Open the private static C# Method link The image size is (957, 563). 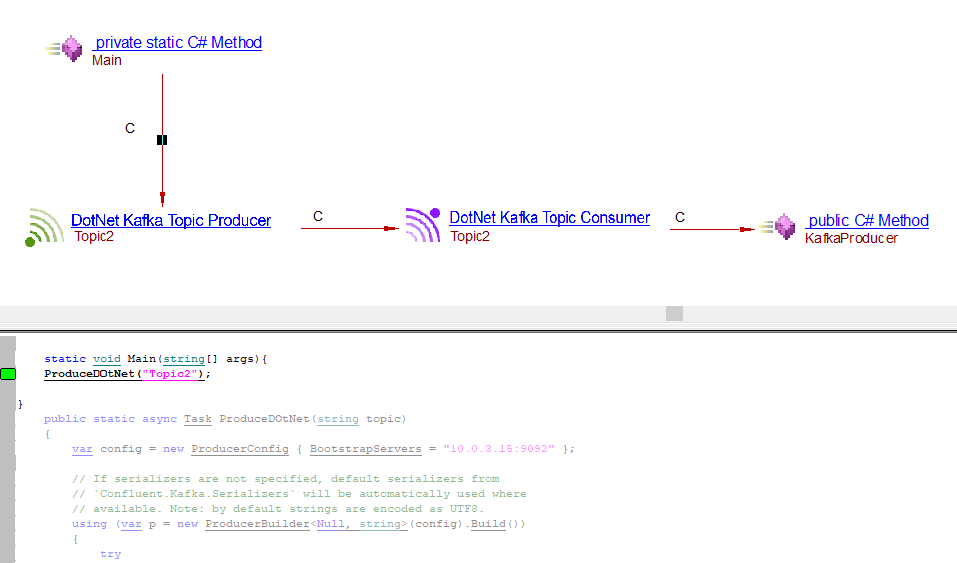click(x=178, y=43)
